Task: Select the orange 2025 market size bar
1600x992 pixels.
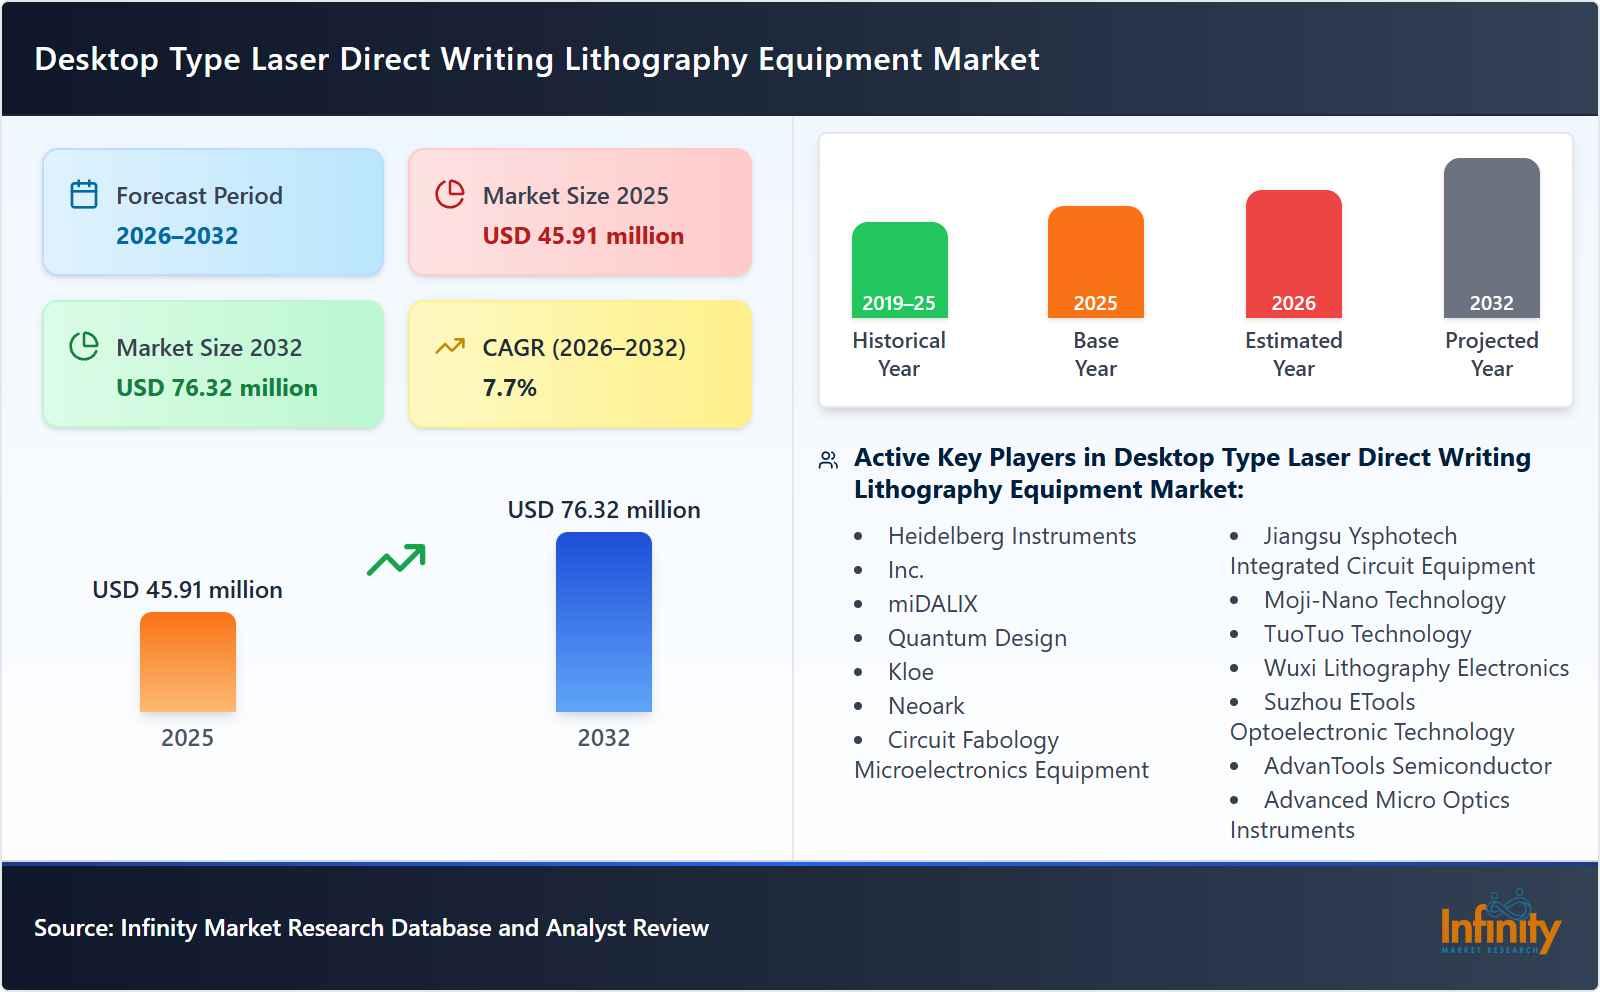Action: (x=187, y=660)
